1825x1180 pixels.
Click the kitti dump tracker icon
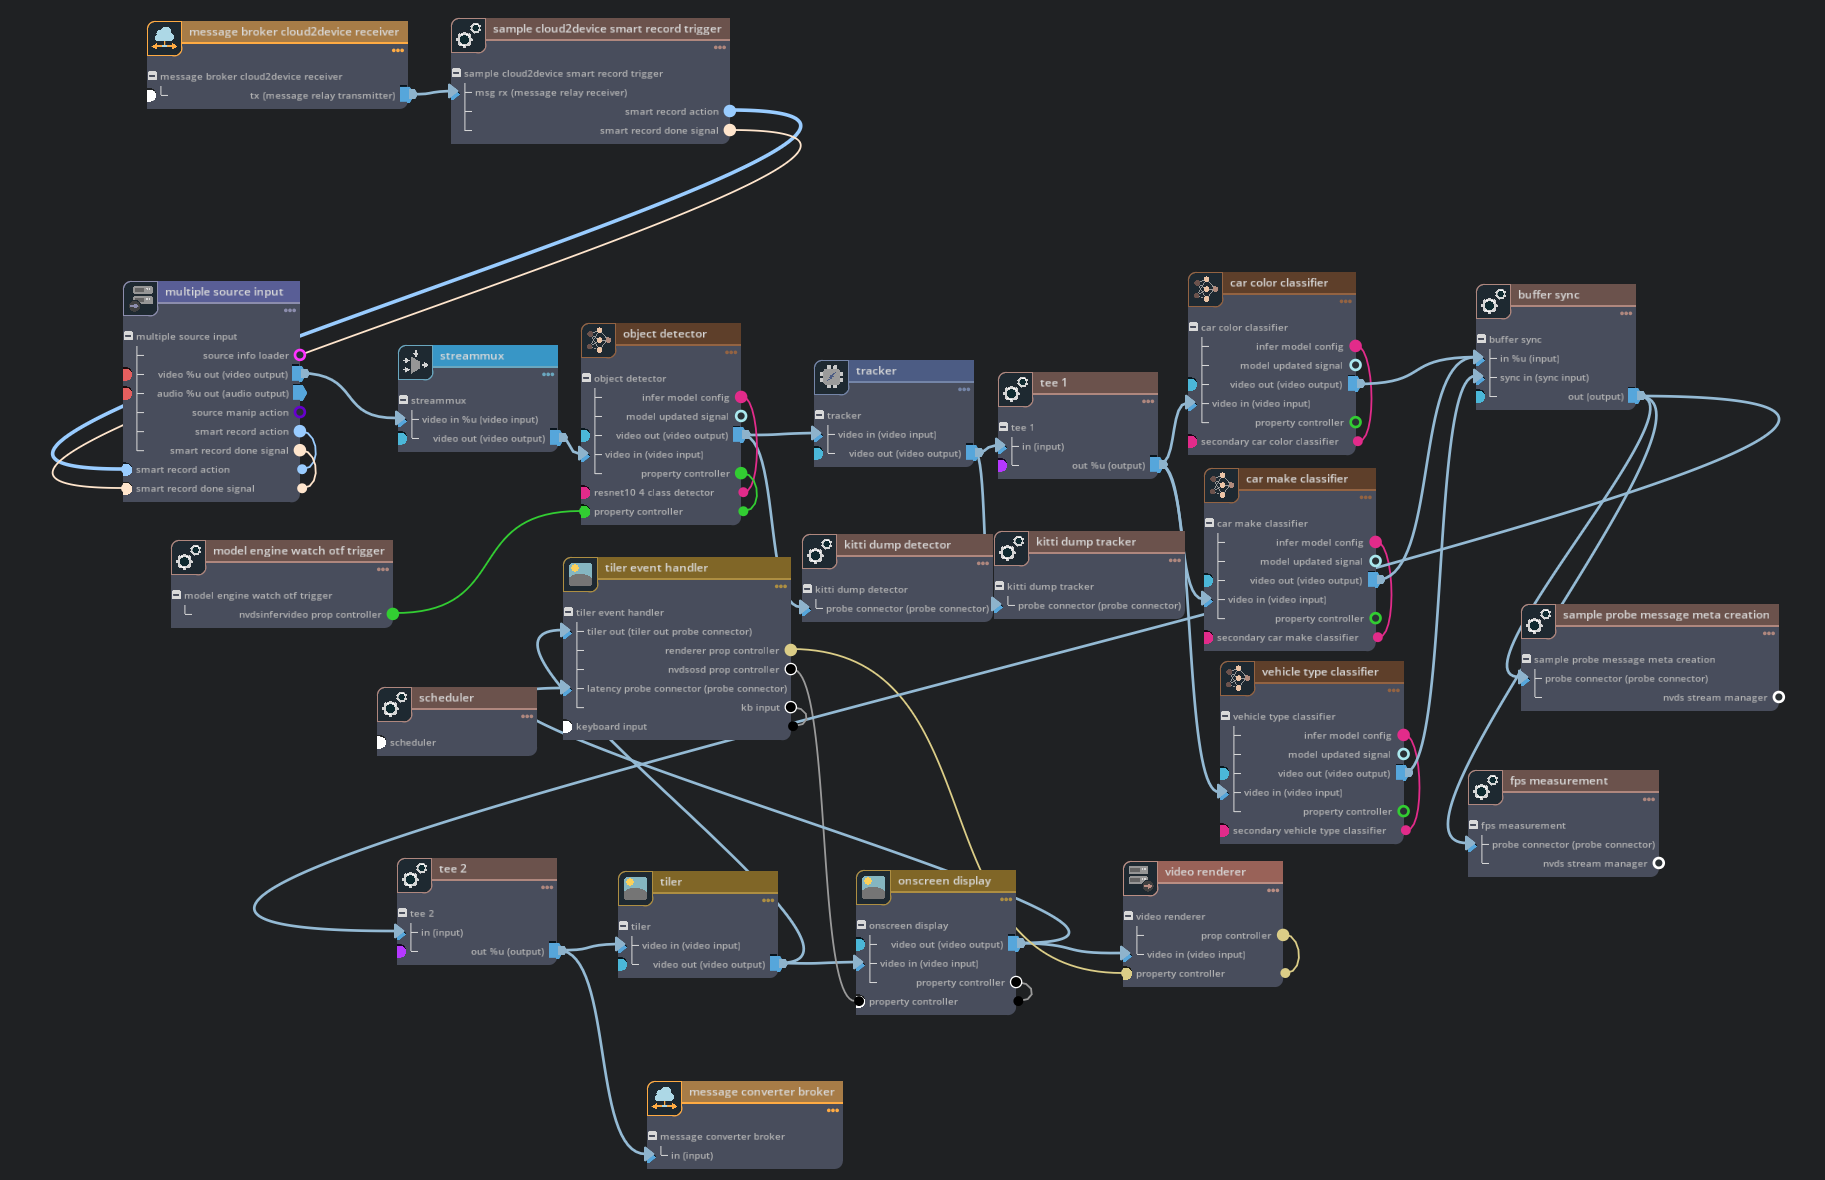point(1011,548)
